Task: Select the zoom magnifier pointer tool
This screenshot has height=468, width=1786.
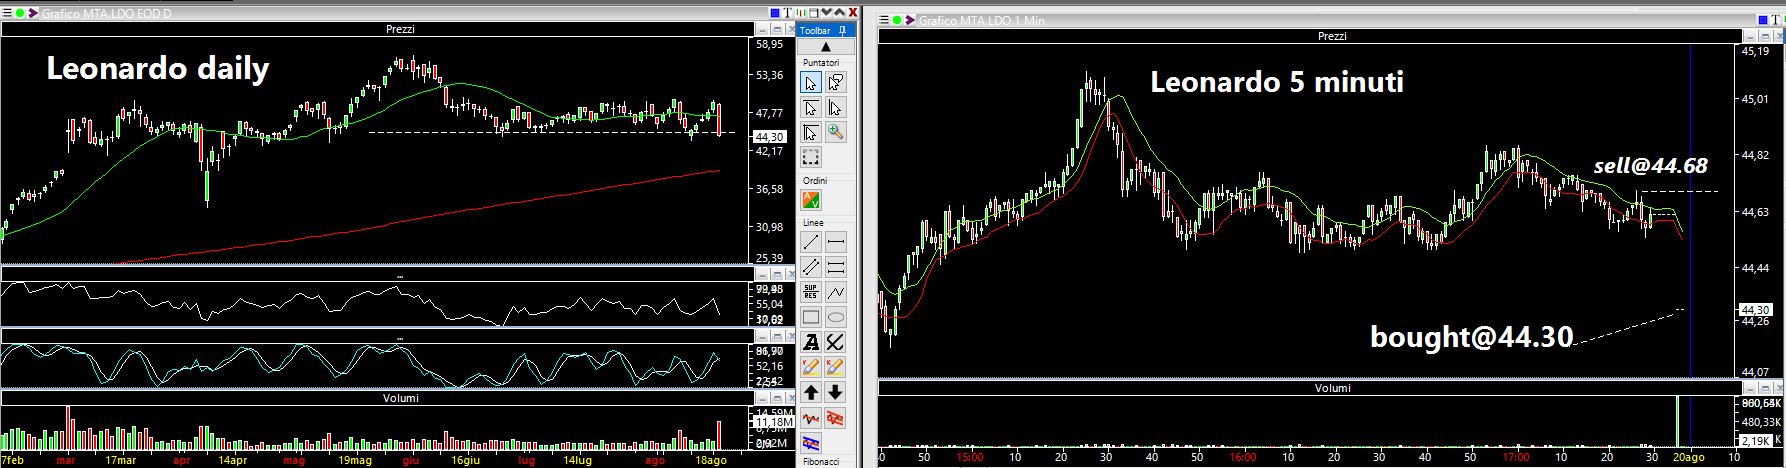Action: 836,132
